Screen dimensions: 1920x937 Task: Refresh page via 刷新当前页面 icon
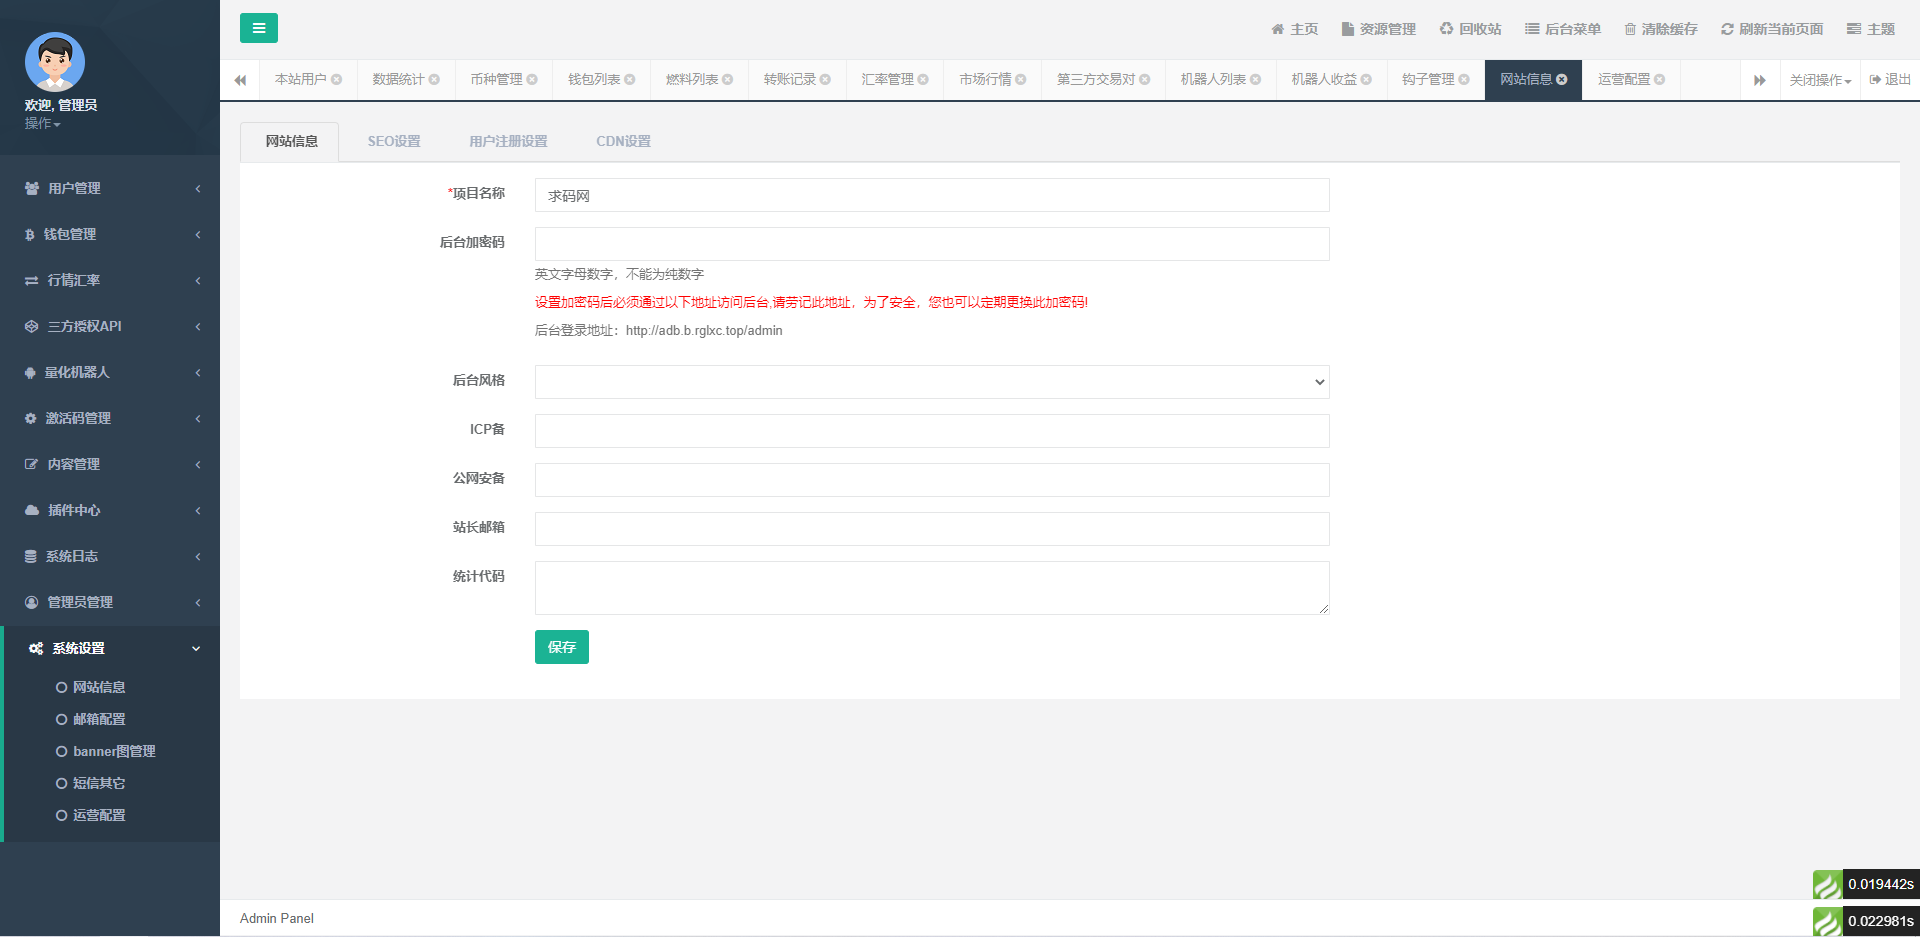(1770, 29)
